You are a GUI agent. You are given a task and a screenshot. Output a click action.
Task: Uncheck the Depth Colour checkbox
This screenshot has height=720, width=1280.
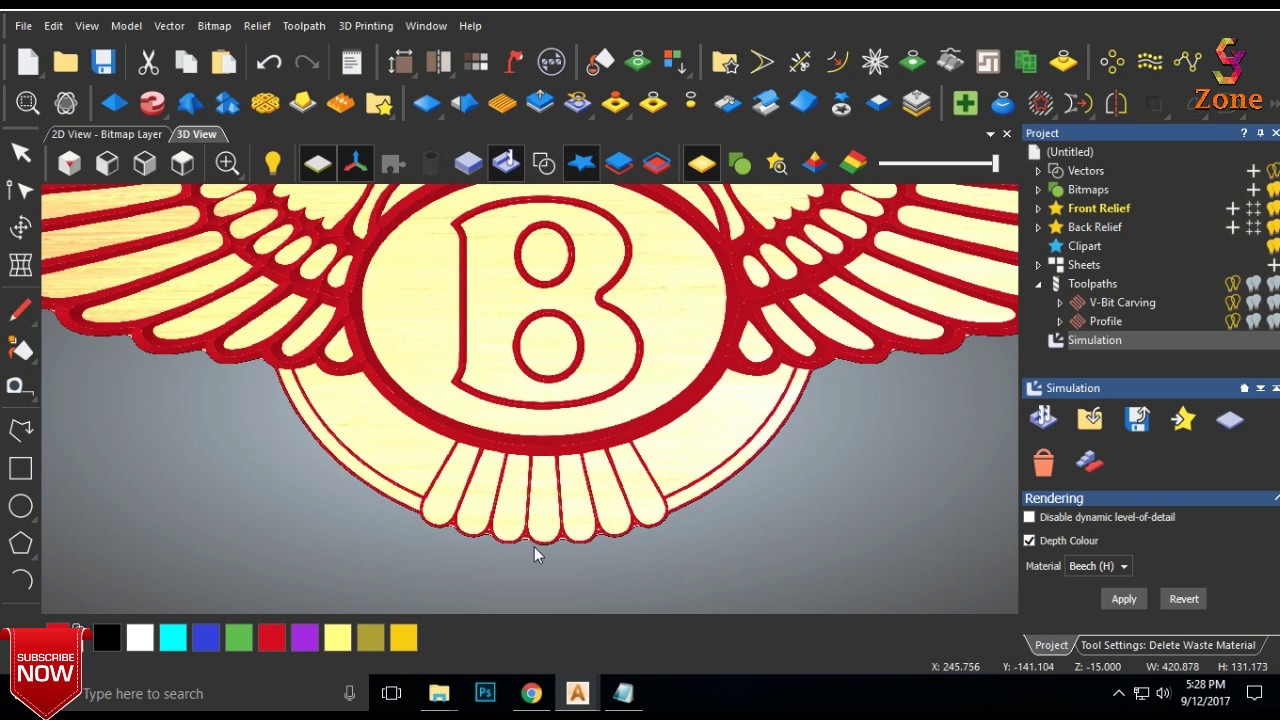[x=1029, y=540]
